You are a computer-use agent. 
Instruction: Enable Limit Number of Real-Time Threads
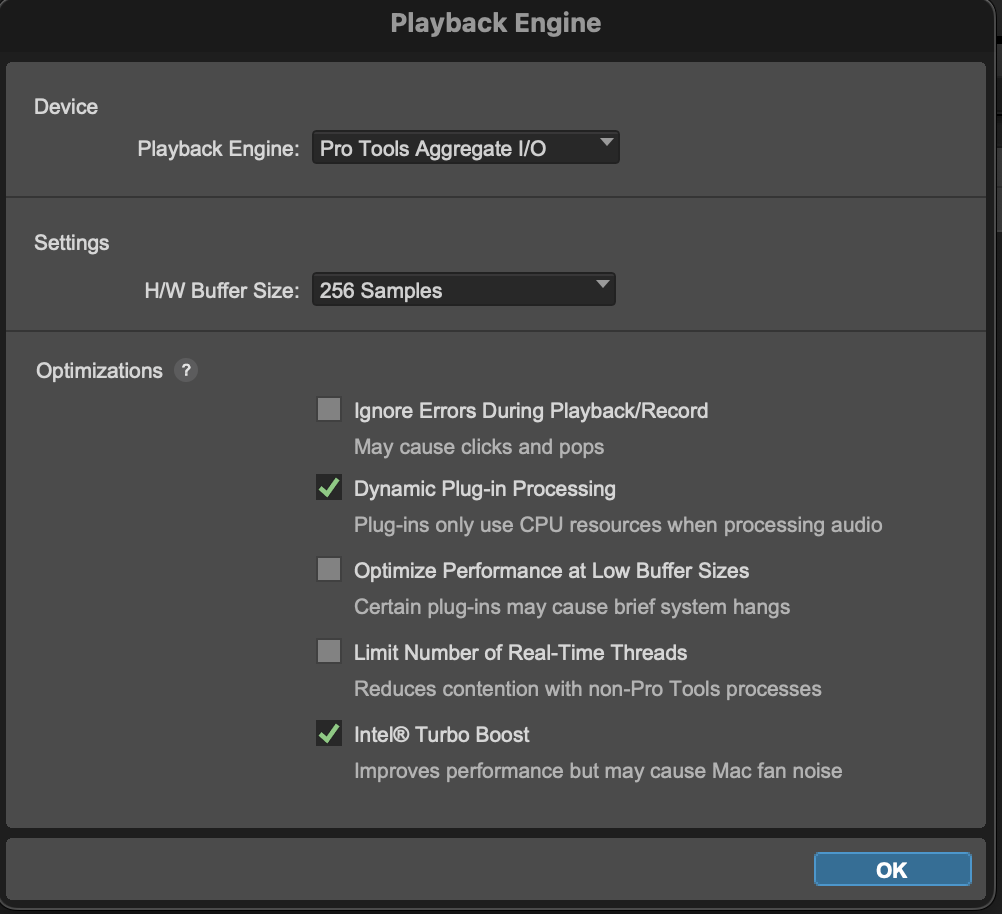tap(330, 651)
